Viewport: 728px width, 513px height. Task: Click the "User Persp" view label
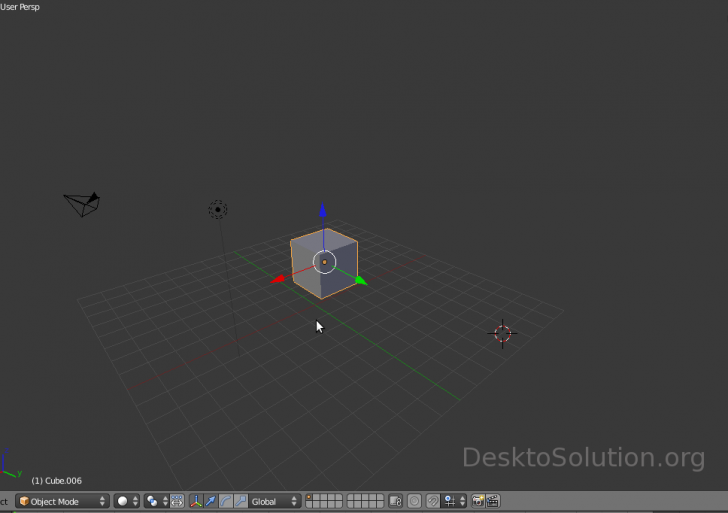(20, 7)
